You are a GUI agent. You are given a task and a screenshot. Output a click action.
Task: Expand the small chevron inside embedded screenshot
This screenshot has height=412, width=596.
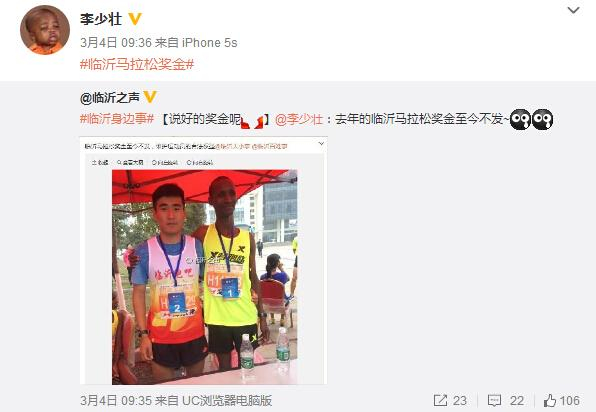point(321,144)
